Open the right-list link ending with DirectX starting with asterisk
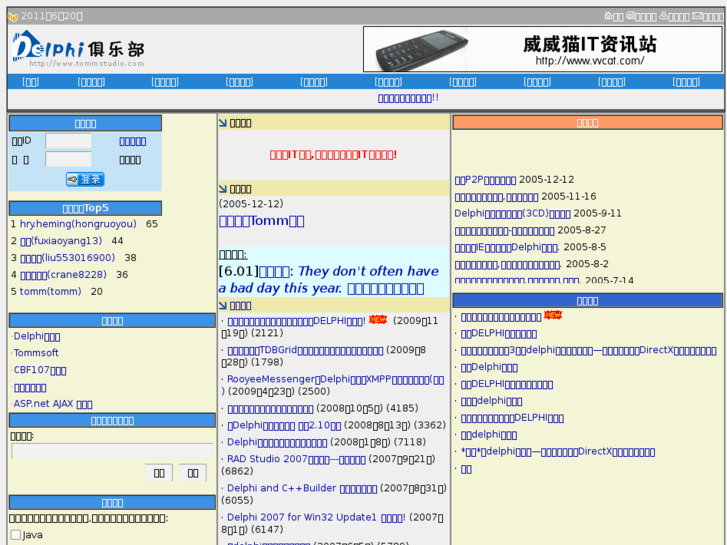 point(558,452)
